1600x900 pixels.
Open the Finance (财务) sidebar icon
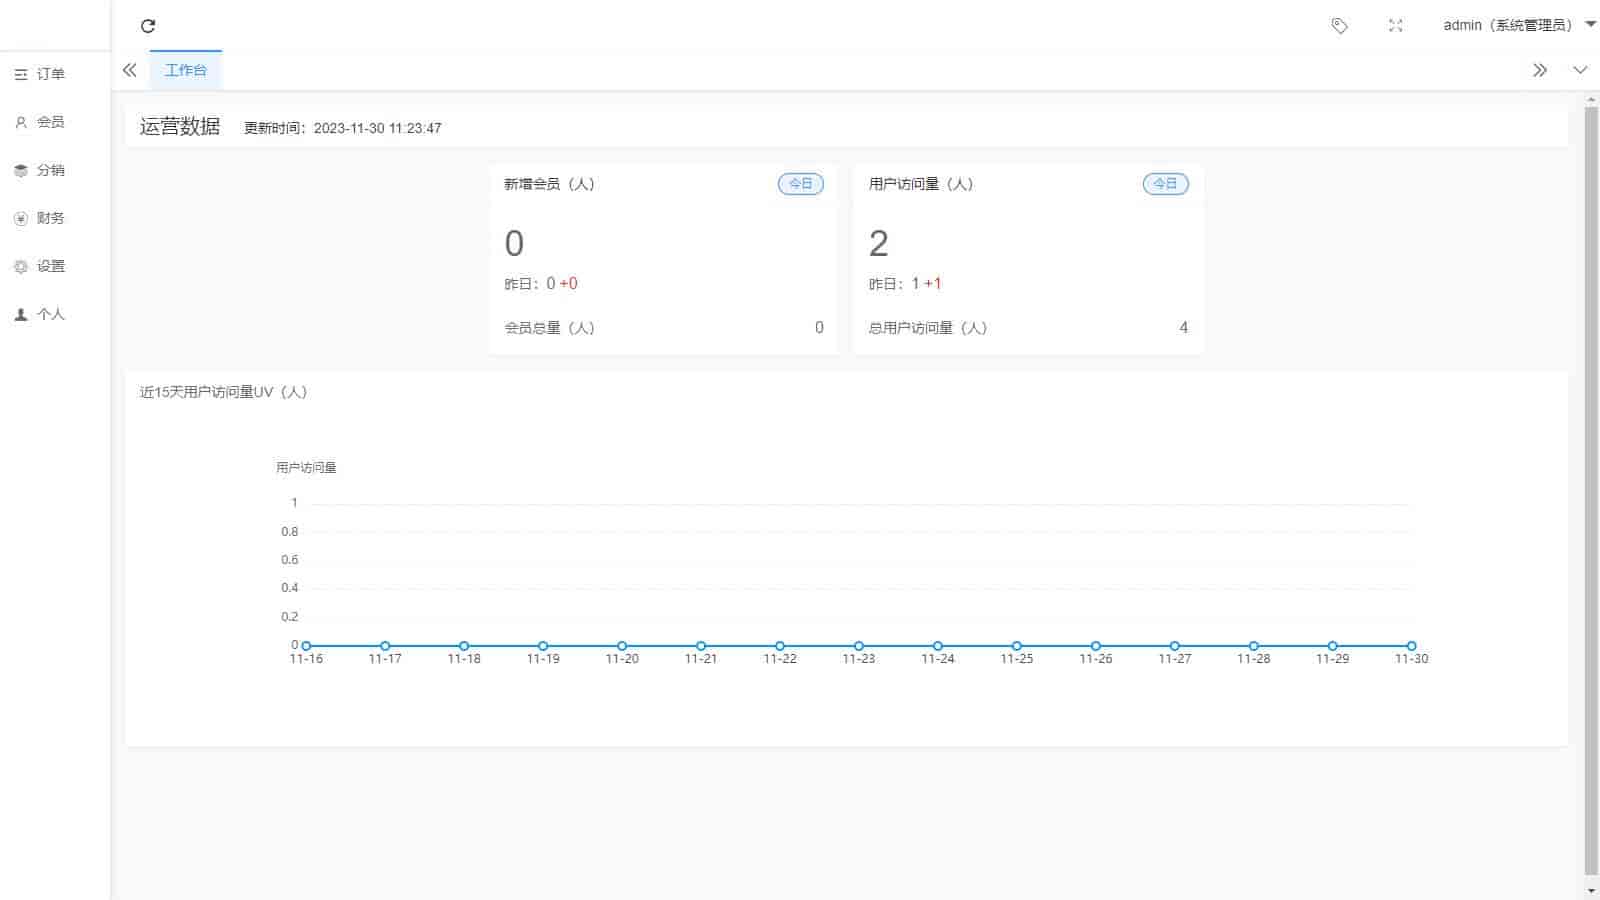[21, 218]
